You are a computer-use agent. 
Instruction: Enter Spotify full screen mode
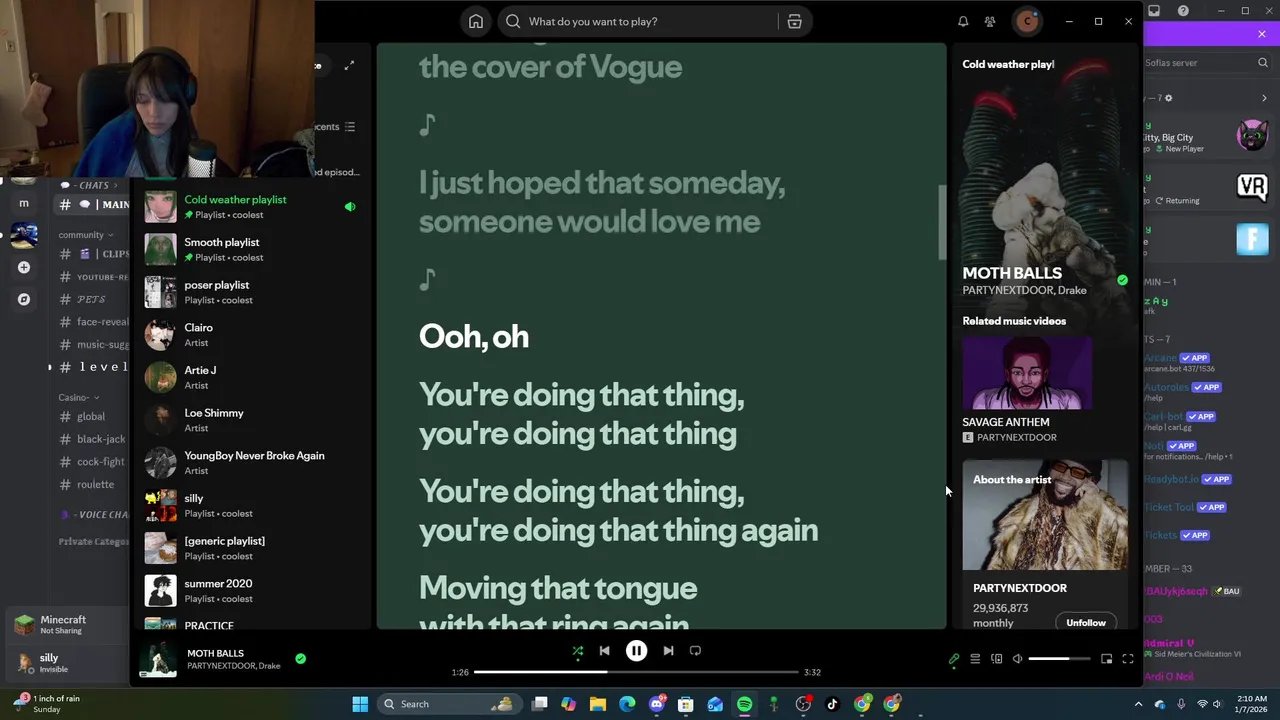[x=1127, y=659]
